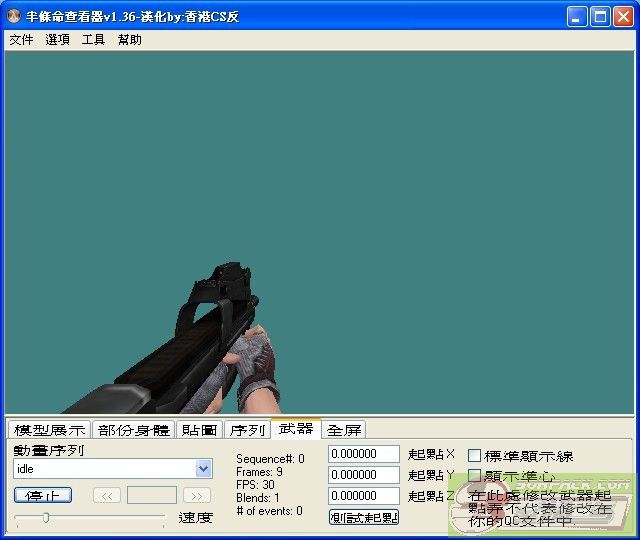The width and height of the screenshot is (640, 540).
Task: Click the 測試起點 test origin button
Action: [364, 517]
